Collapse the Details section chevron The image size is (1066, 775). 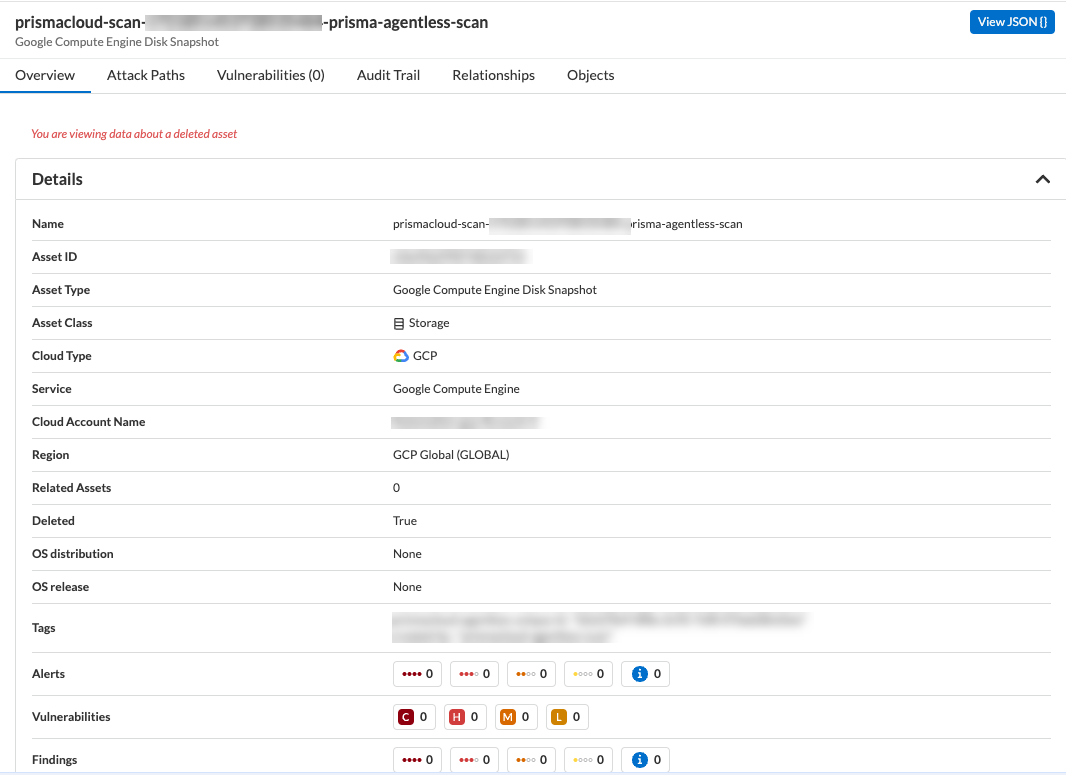point(1043,179)
